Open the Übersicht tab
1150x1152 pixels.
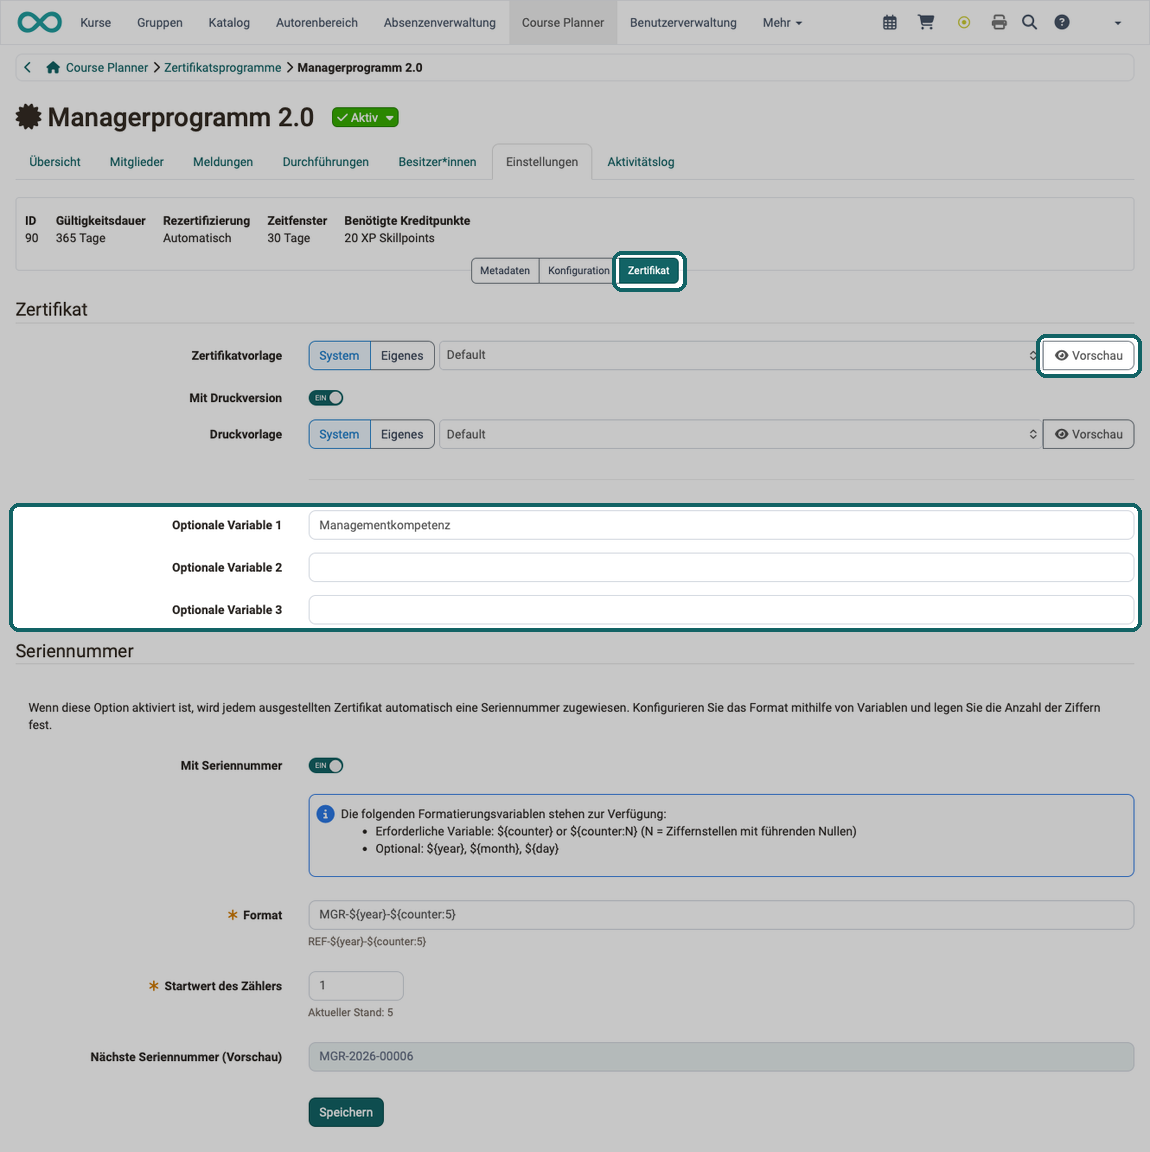click(55, 162)
